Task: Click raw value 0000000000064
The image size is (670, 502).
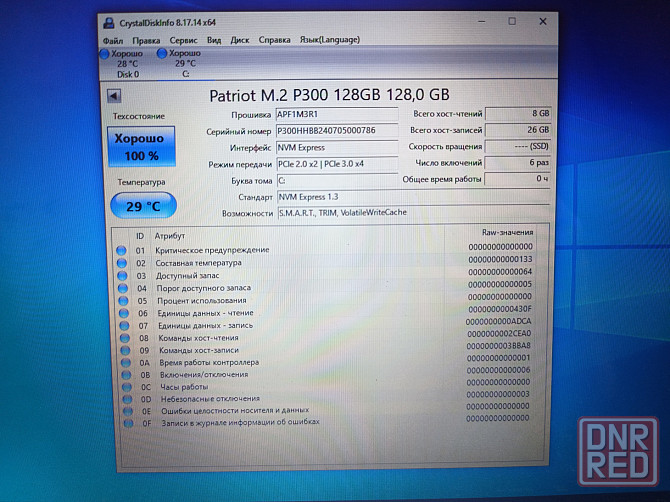Action: click(x=500, y=272)
